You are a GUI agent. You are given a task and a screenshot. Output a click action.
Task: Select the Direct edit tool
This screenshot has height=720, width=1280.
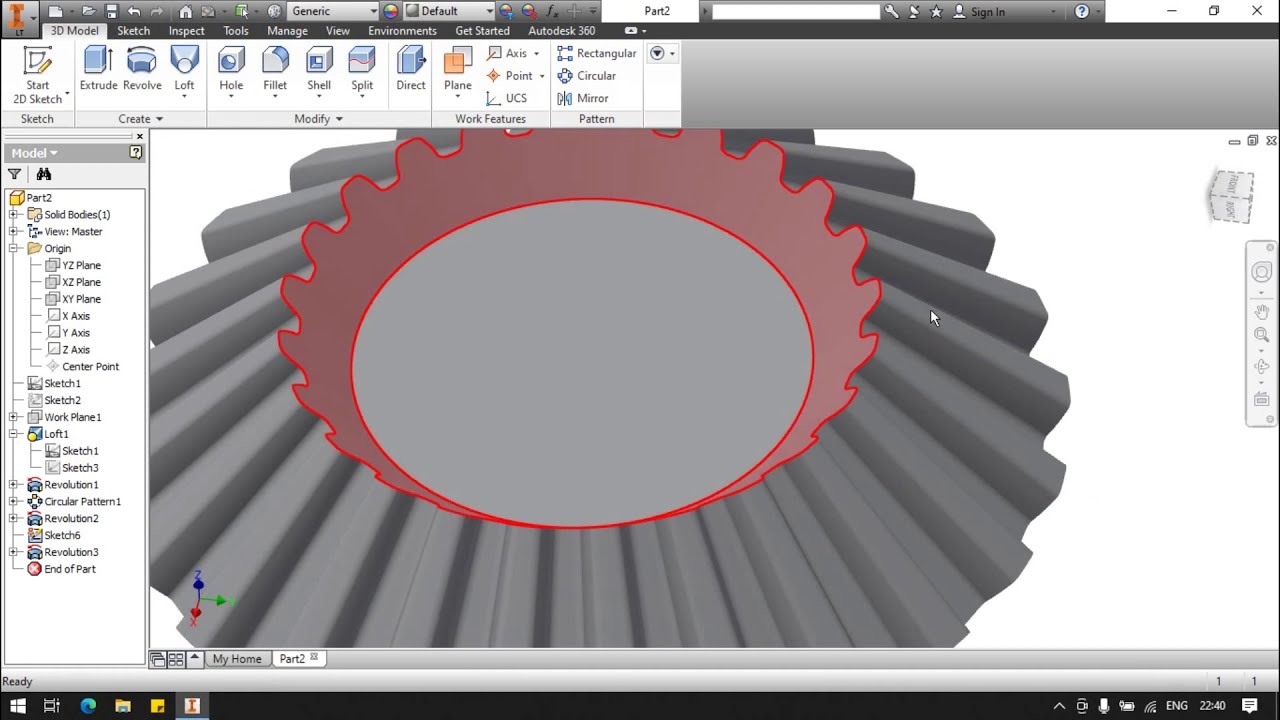click(x=411, y=70)
